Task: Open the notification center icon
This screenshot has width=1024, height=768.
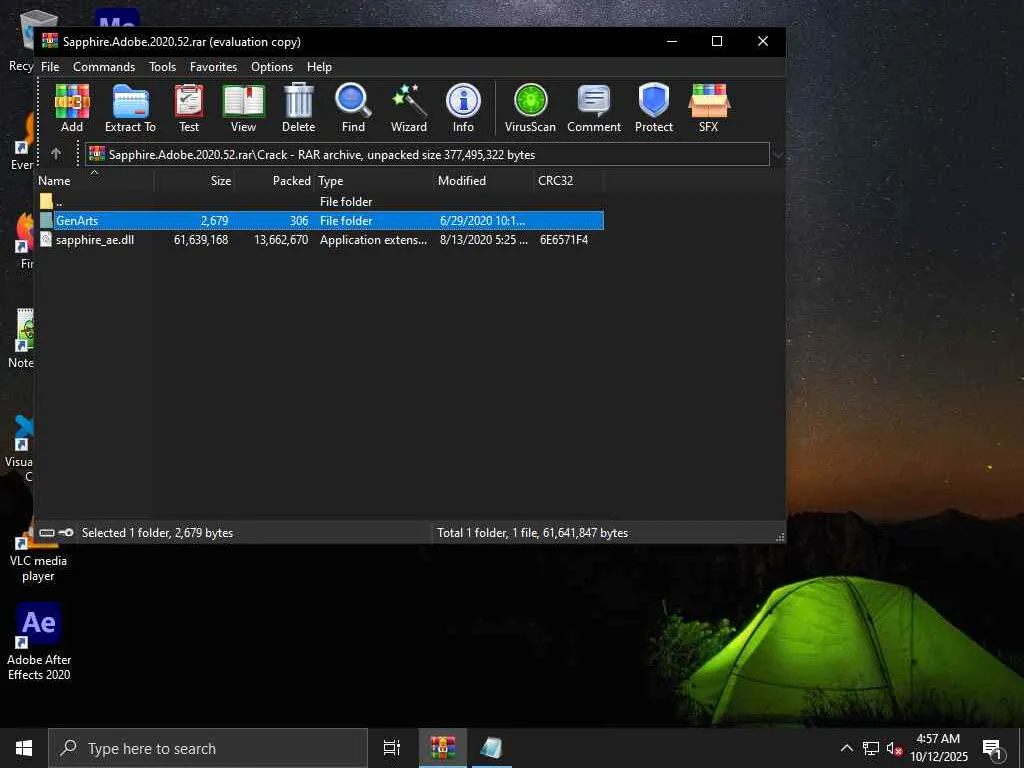Action: point(992,748)
